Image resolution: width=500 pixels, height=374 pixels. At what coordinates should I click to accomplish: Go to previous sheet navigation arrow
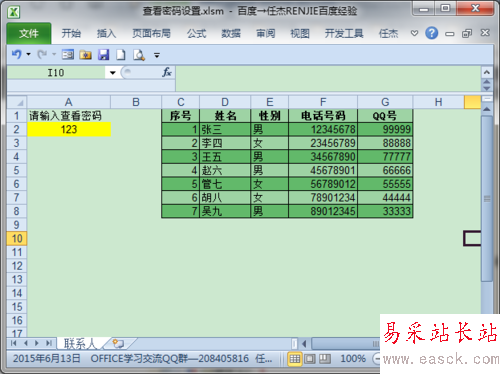click(26, 343)
